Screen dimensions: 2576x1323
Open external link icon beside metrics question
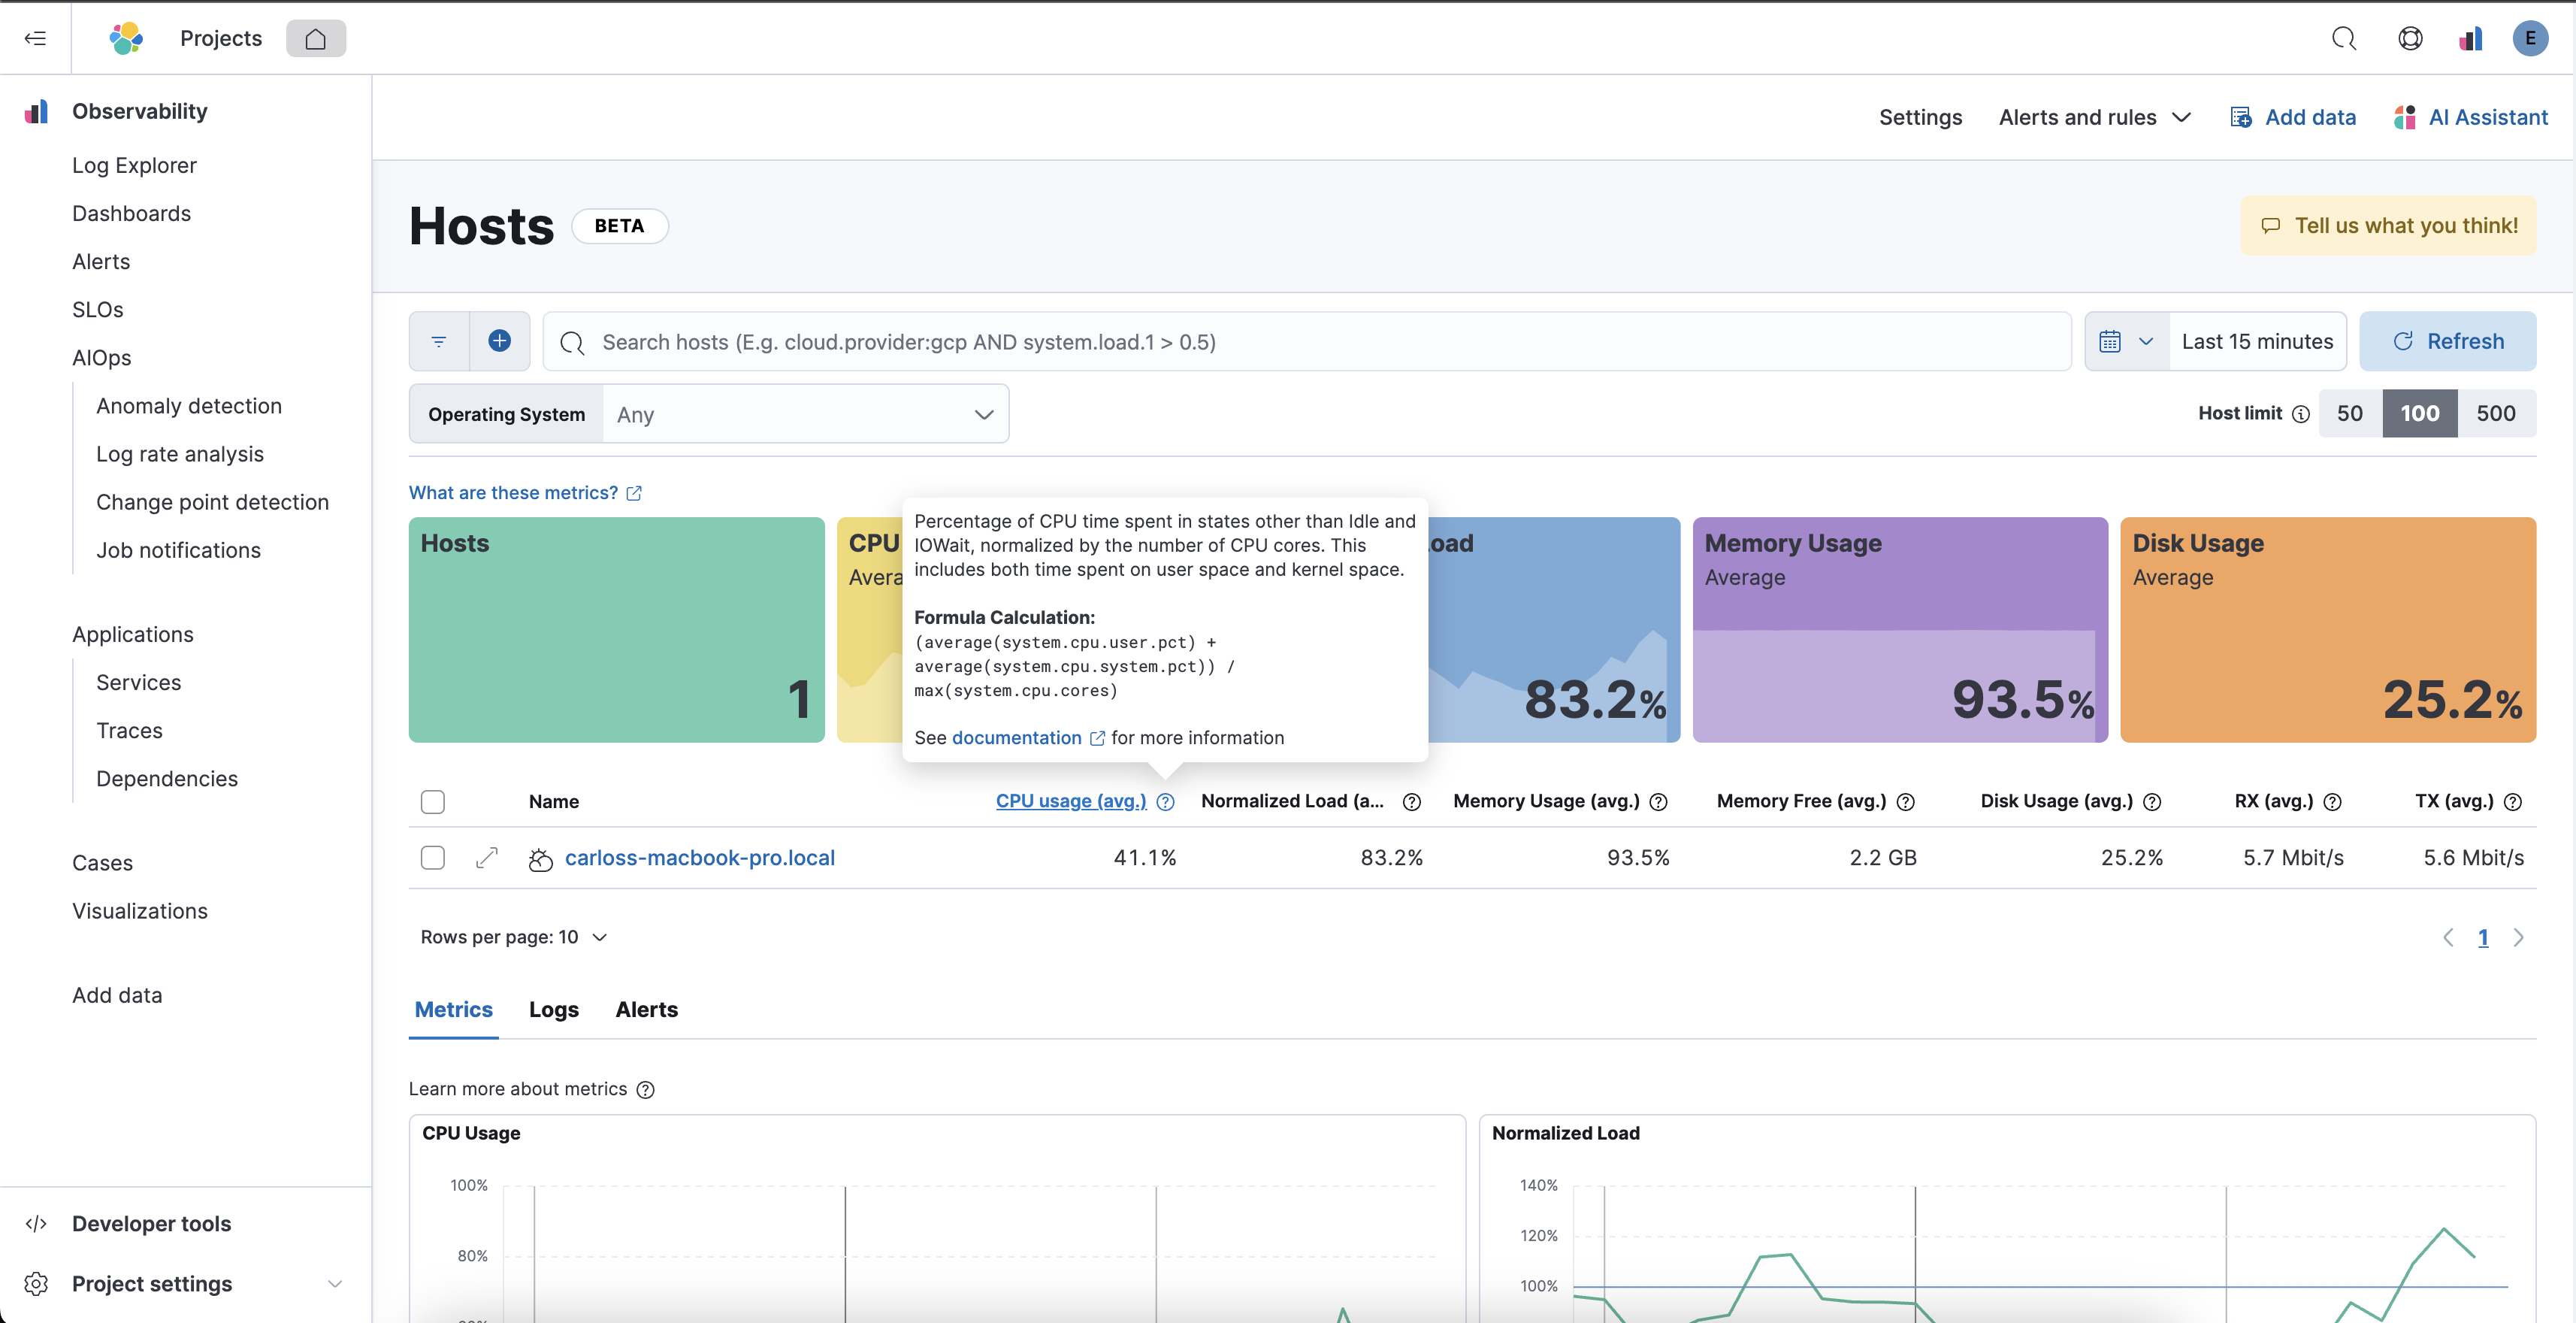[634, 493]
